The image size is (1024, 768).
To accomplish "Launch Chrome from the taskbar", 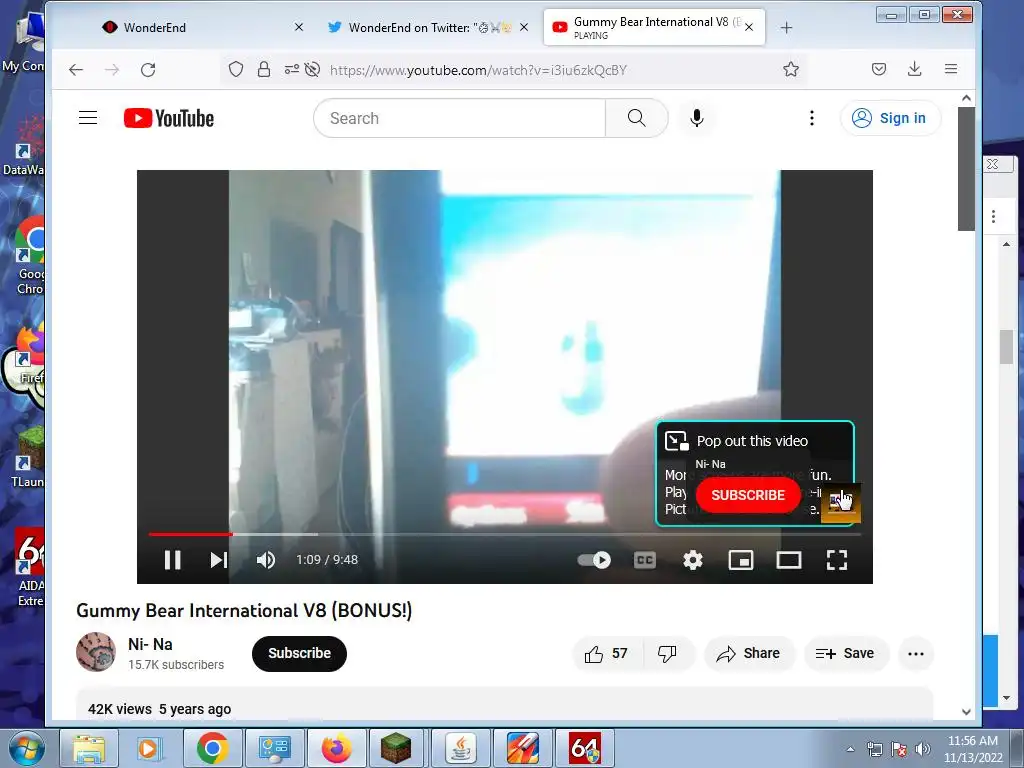I will click(x=212, y=748).
